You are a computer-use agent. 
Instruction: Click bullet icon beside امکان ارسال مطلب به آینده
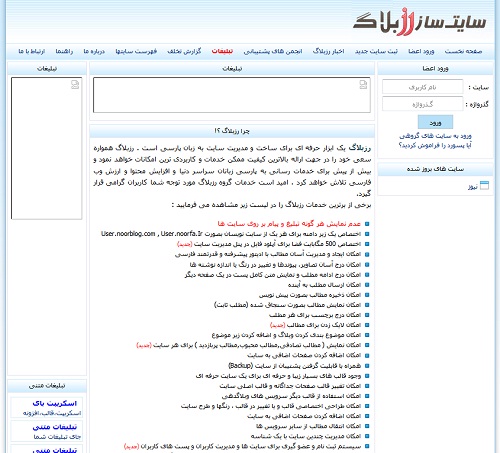pos(367,285)
